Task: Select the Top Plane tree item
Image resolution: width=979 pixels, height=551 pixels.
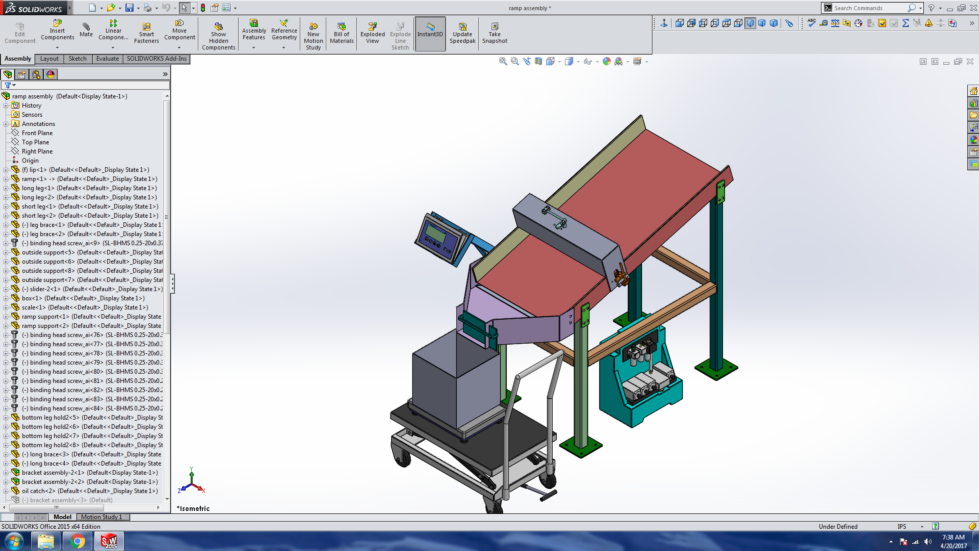Action: coord(35,142)
